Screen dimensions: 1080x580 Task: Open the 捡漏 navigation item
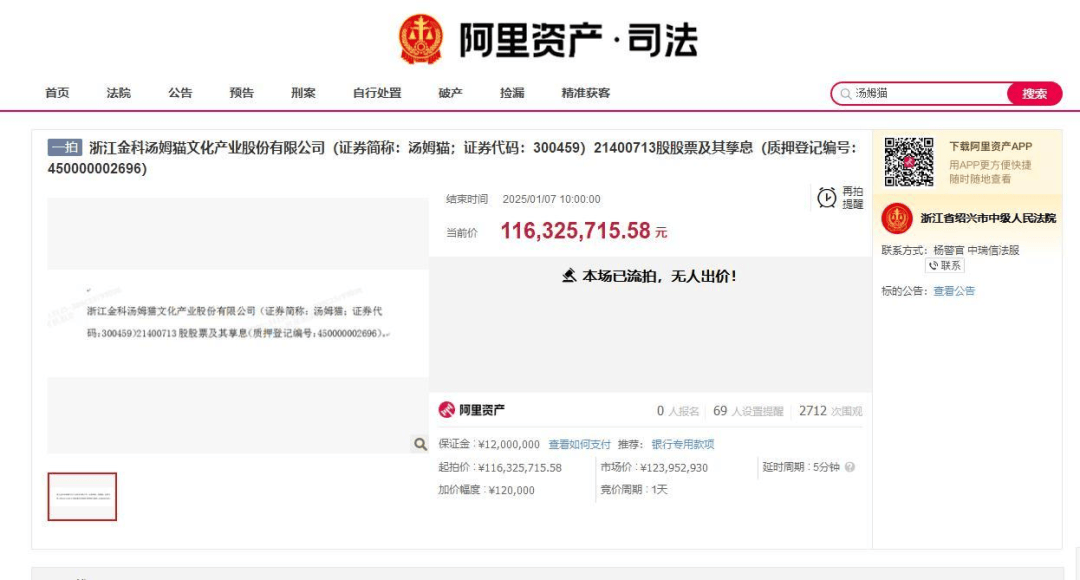tap(512, 93)
